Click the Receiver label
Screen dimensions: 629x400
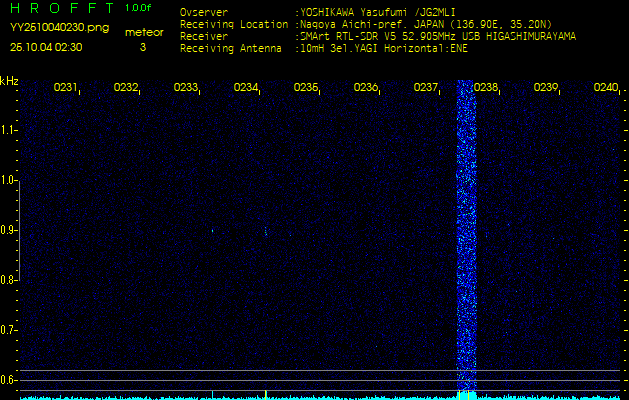coord(204,37)
